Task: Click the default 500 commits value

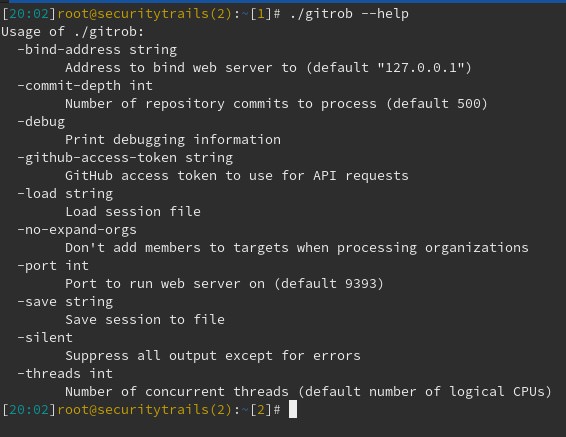Action: tap(437, 104)
